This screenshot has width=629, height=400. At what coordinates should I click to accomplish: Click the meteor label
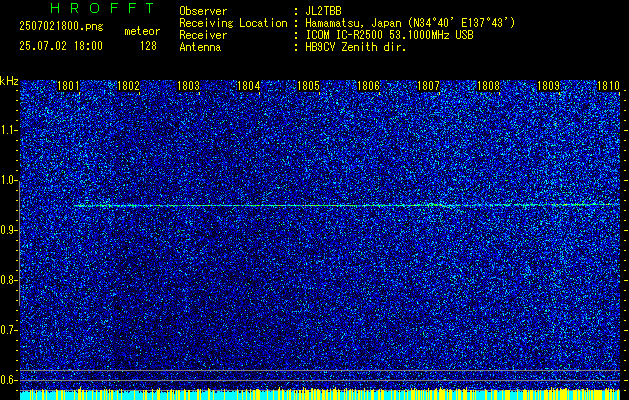click(142, 31)
